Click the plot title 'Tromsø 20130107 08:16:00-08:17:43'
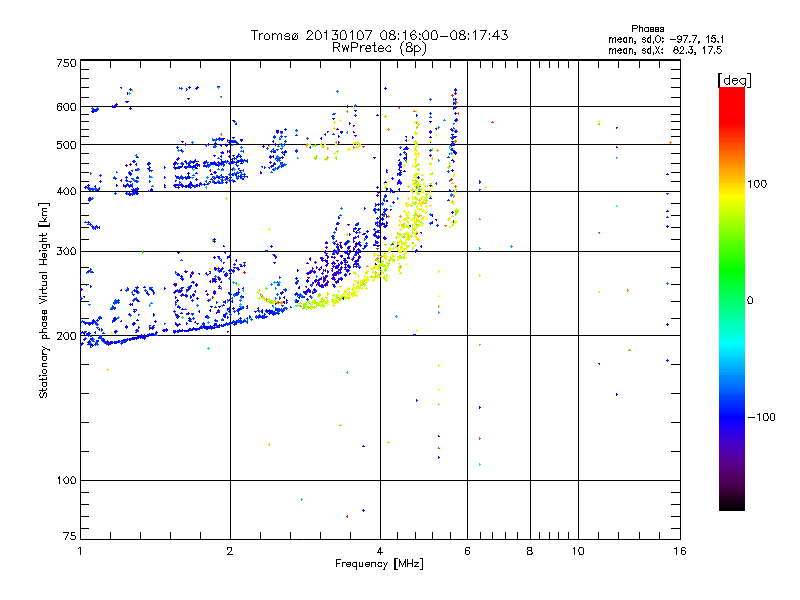800x600 pixels. [x=379, y=35]
